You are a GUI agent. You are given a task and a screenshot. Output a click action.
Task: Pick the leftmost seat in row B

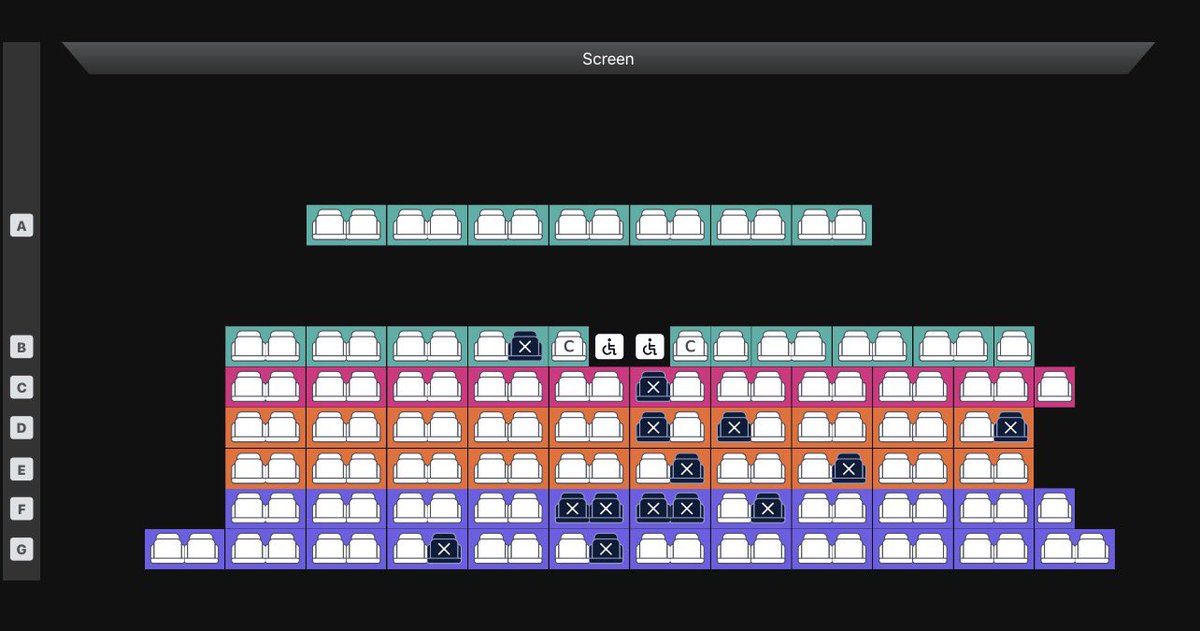pos(248,347)
